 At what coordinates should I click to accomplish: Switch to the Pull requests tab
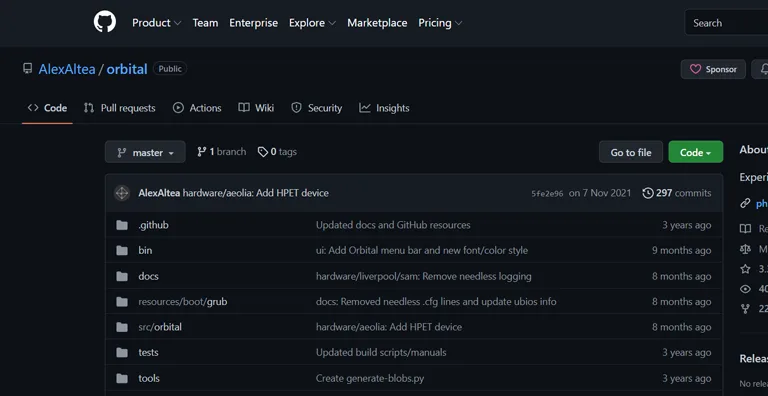tap(120, 108)
